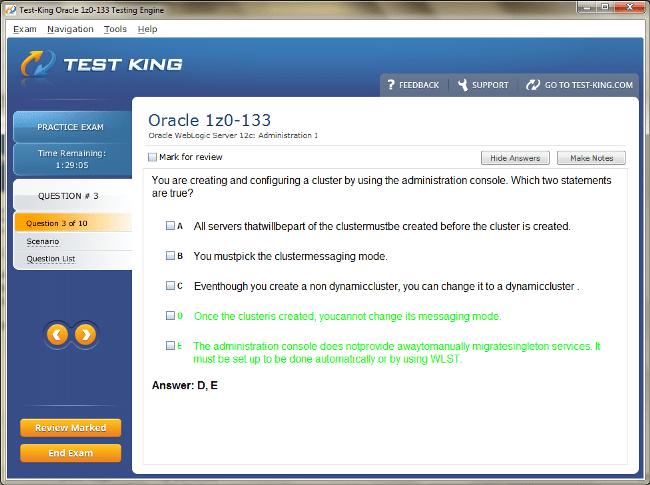Check answer option D
The image size is (650, 485).
170,315
